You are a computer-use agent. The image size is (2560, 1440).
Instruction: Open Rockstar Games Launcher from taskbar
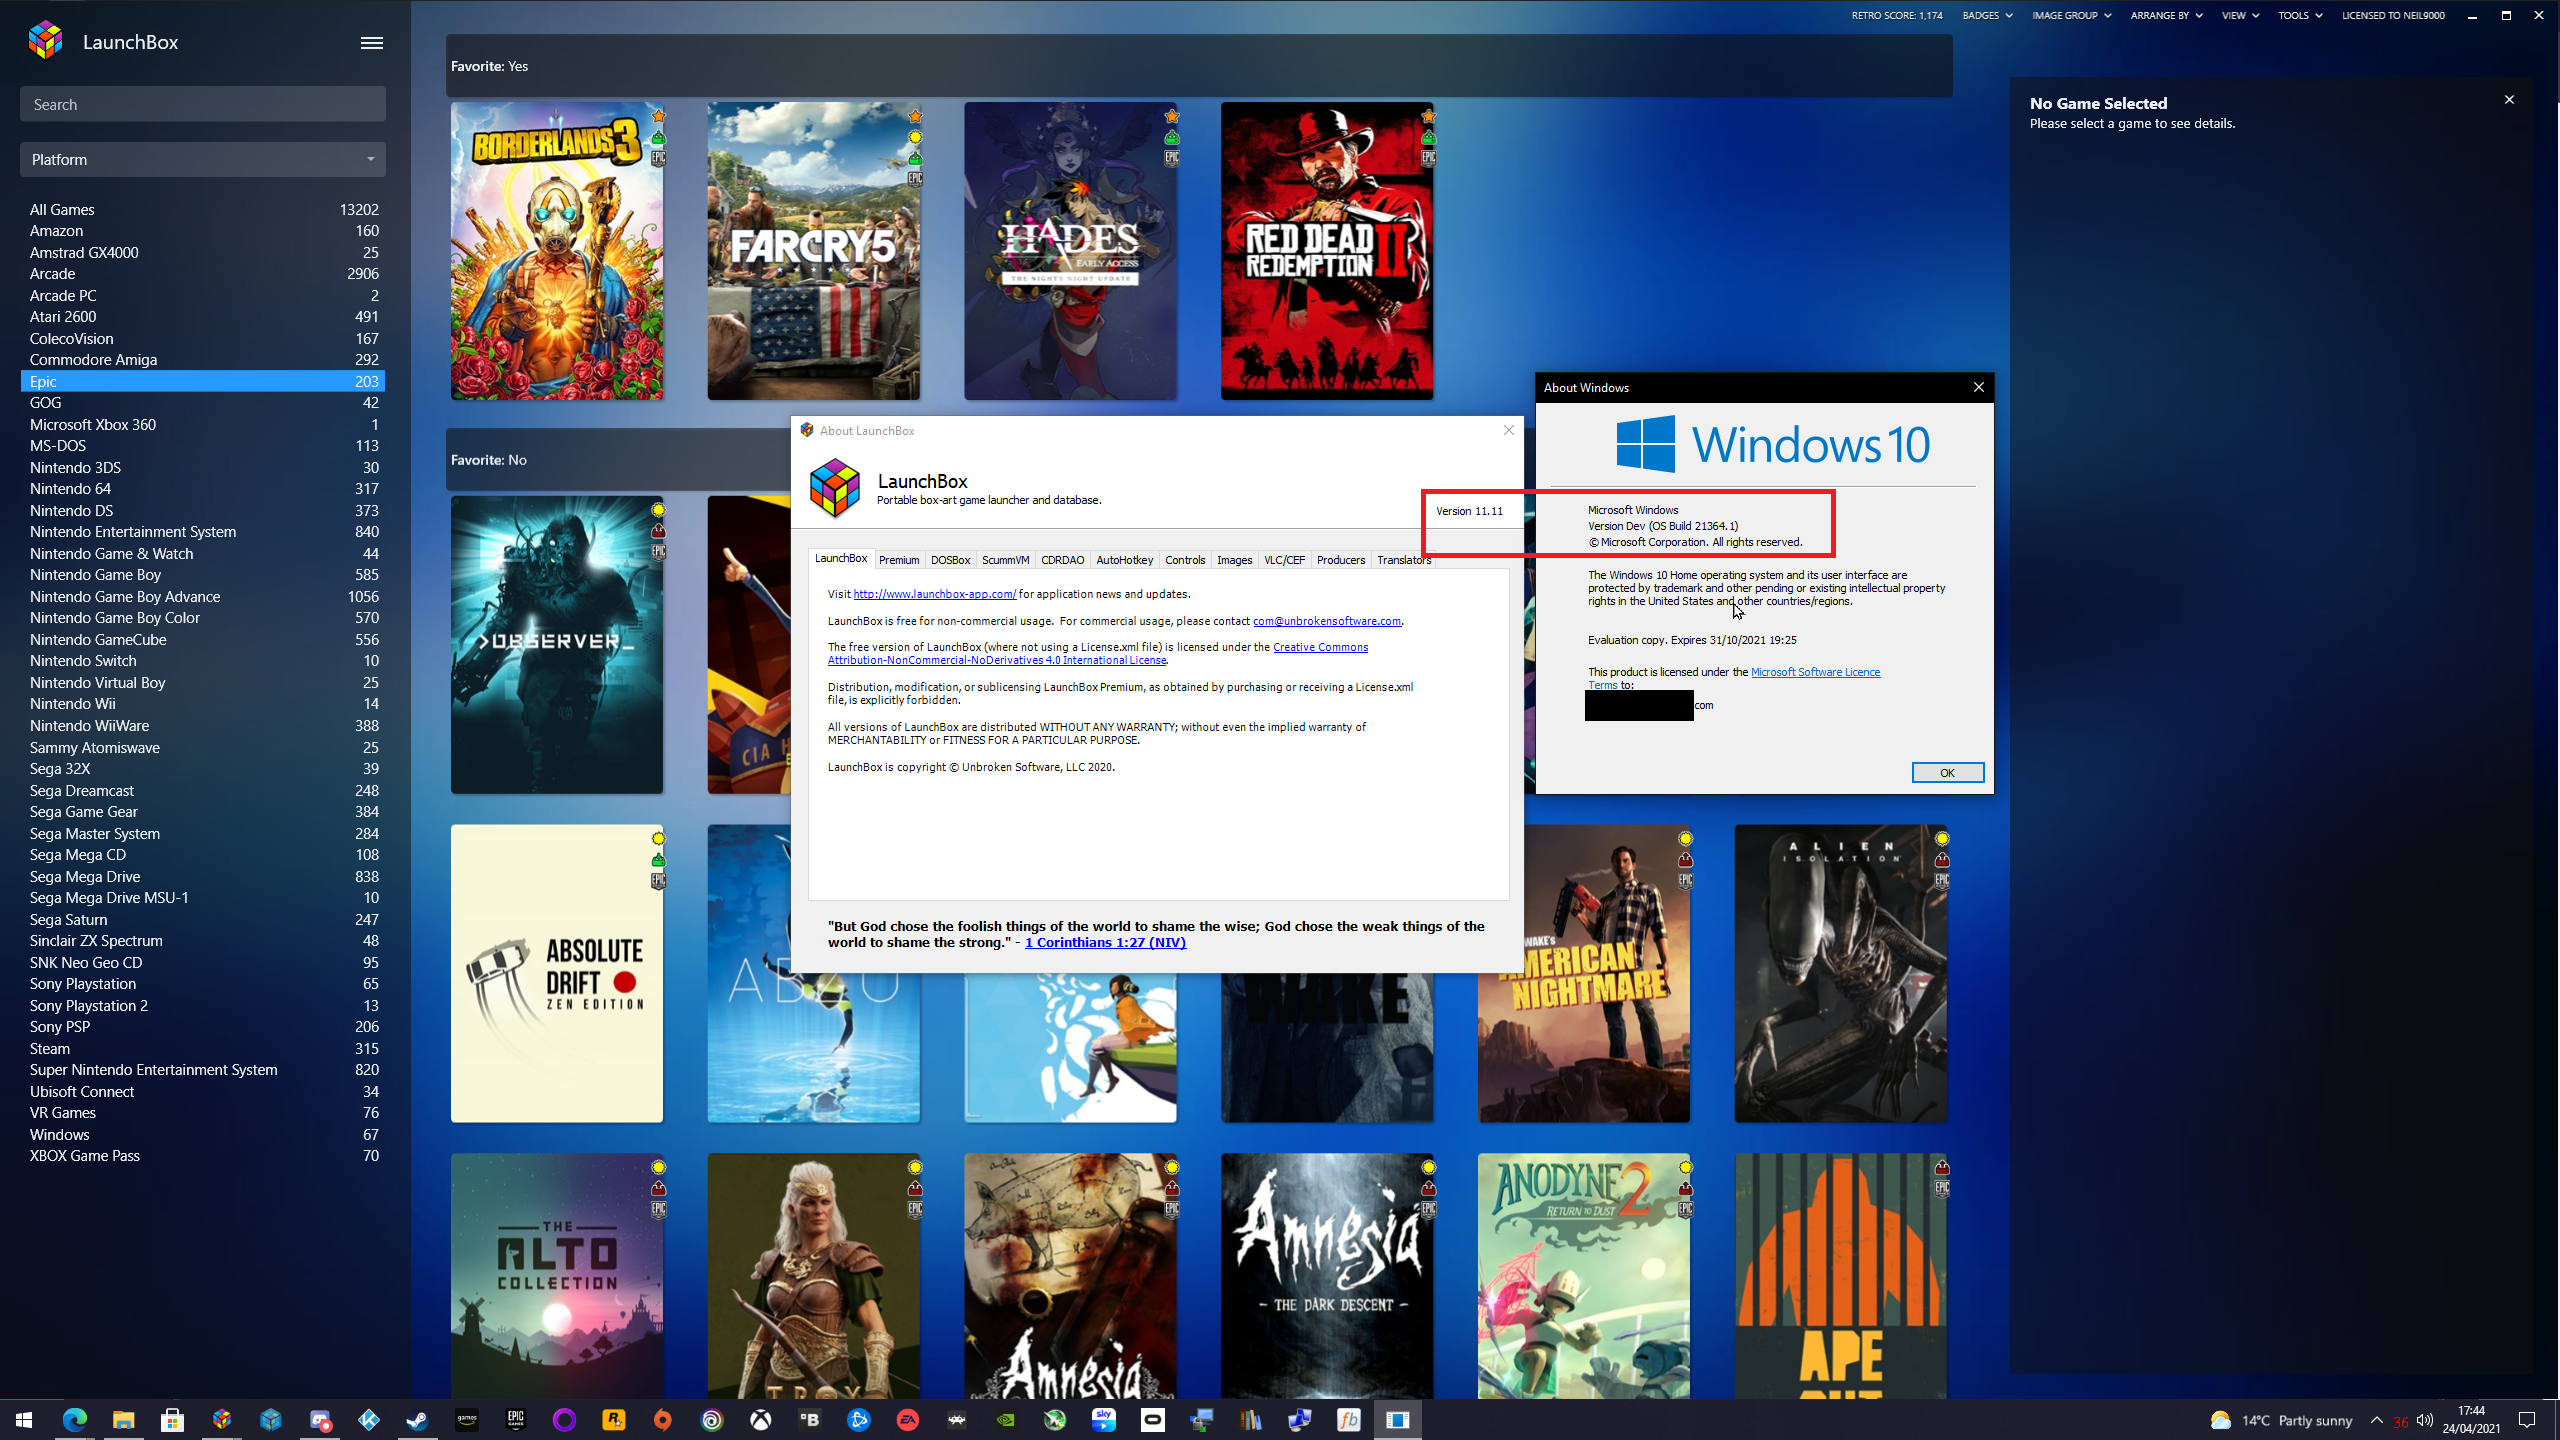[614, 1420]
